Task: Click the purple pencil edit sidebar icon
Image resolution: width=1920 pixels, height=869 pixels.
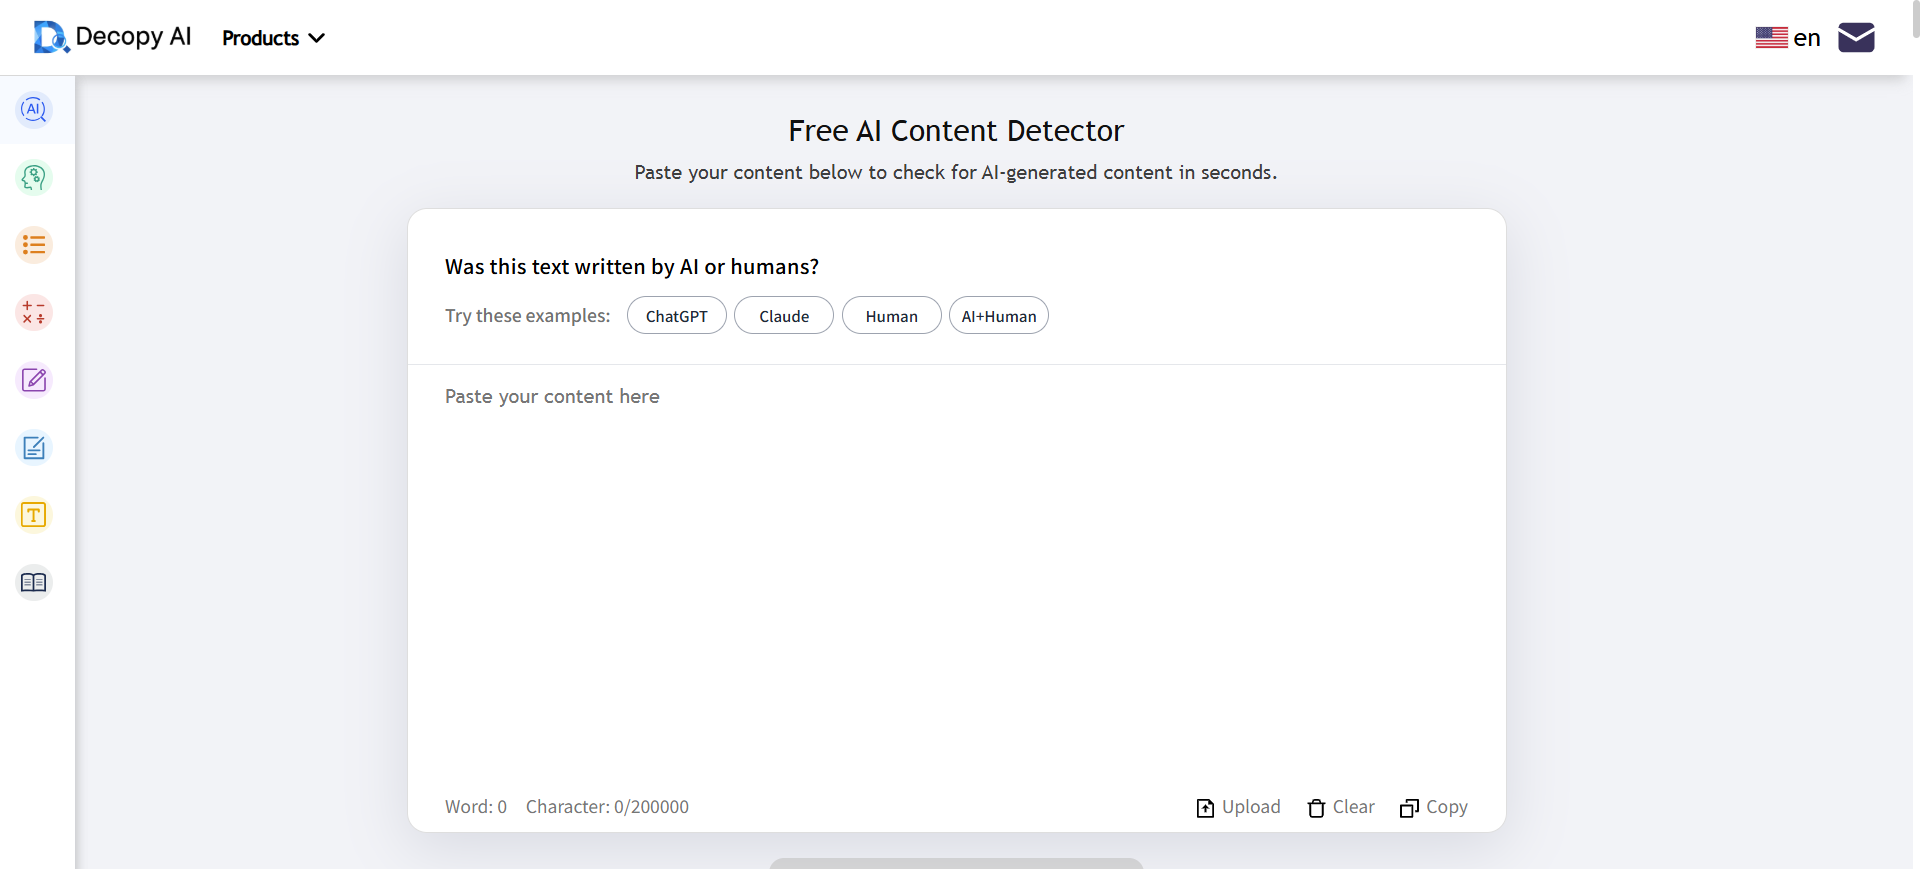Action: tap(34, 380)
